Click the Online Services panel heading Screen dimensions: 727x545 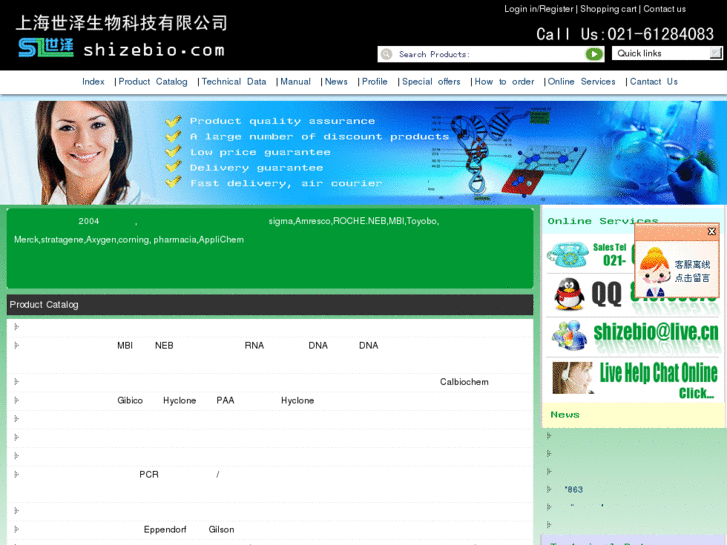[603, 221]
